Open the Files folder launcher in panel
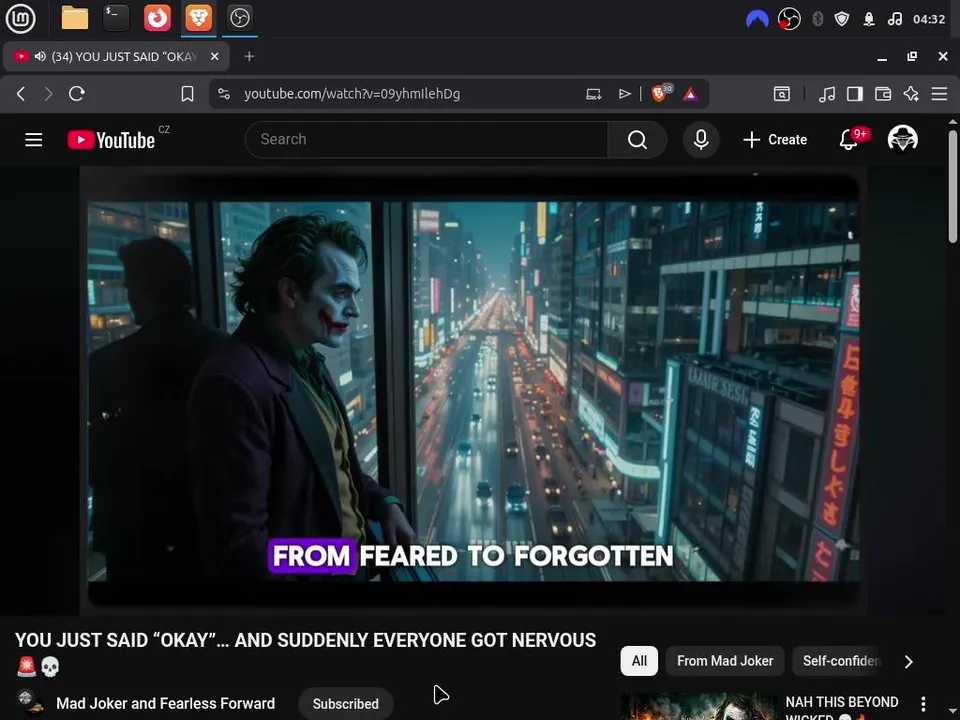Image resolution: width=960 pixels, height=720 pixels. click(75, 18)
